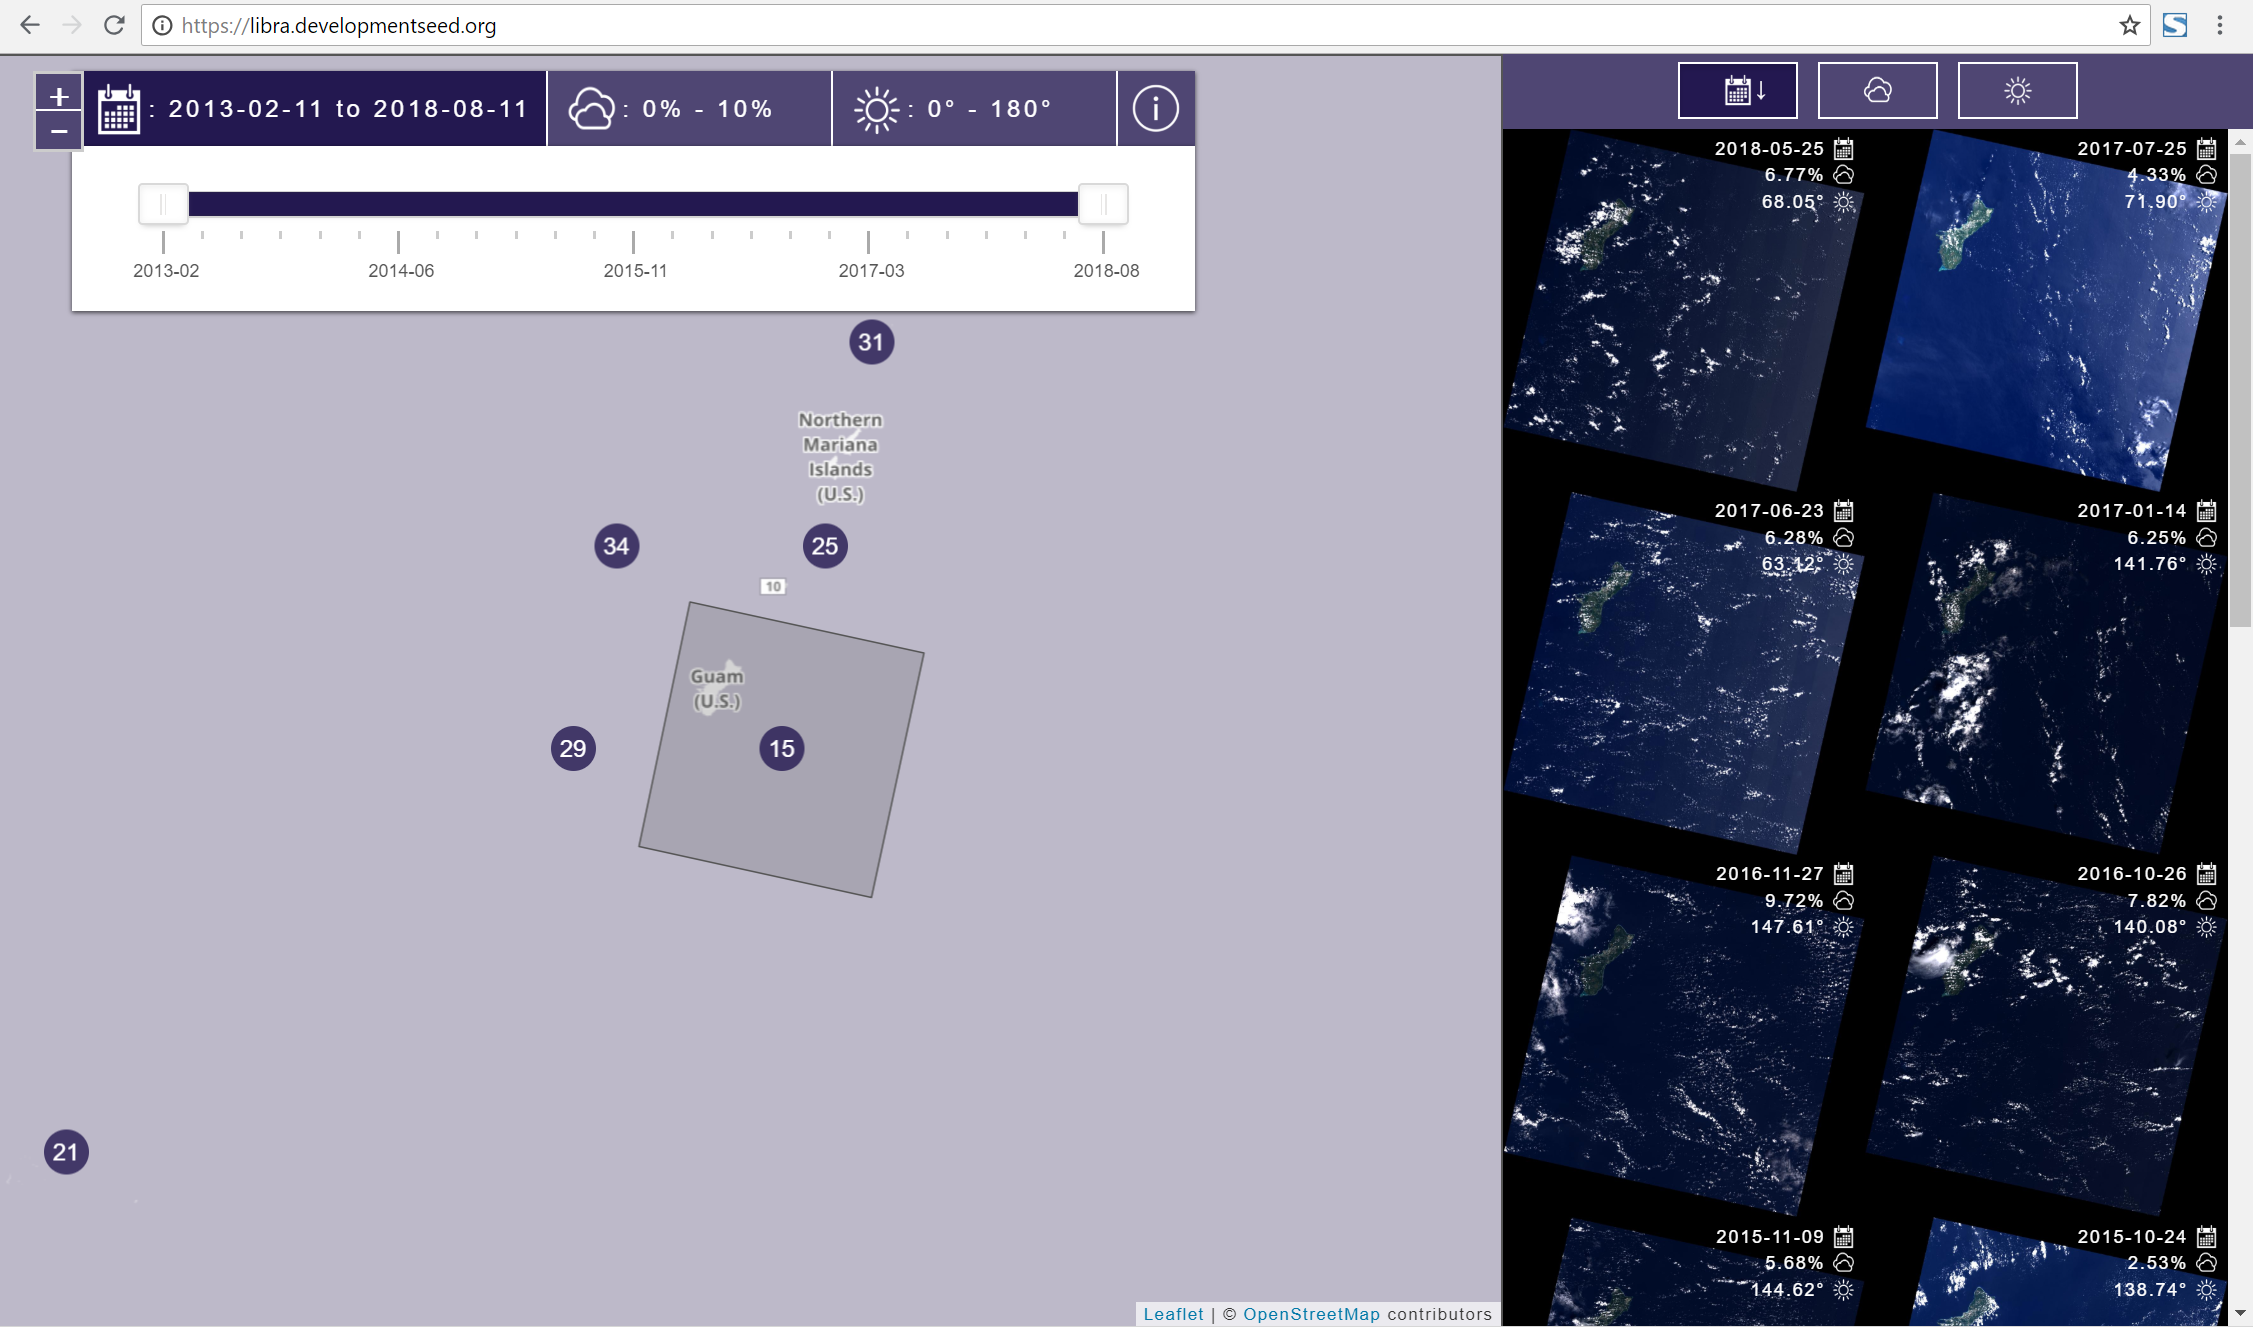This screenshot has width=2253, height=1327.
Task: Select map cluster marker 25
Action: [x=825, y=546]
